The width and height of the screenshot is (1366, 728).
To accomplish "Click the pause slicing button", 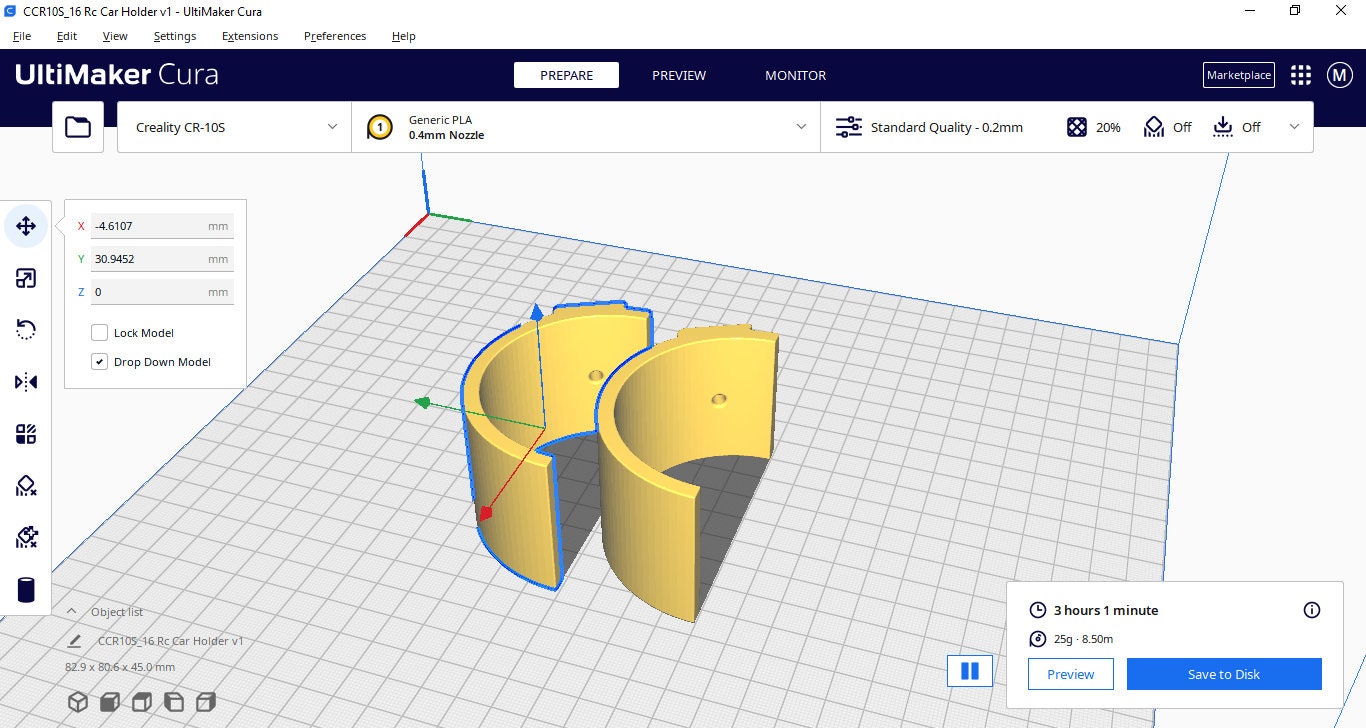I will (969, 671).
